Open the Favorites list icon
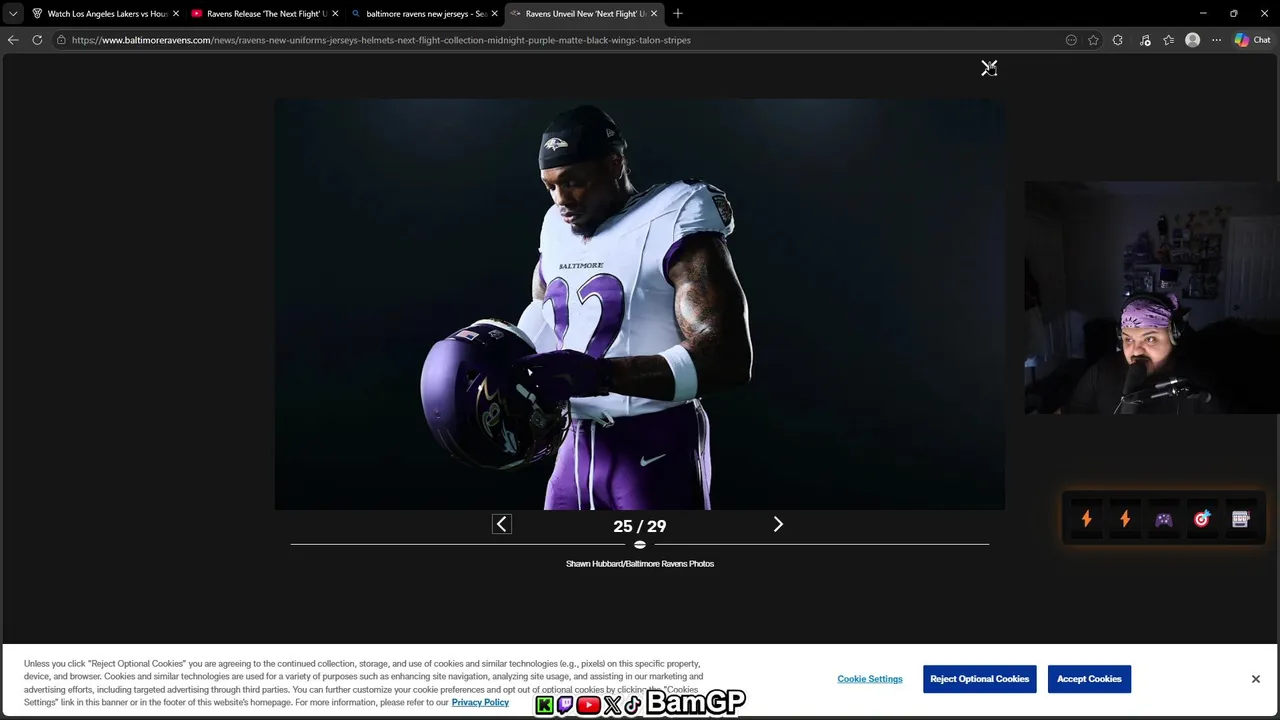Image resolution: width=1280 pixels, height=720 pixels. coord(1168,40)
